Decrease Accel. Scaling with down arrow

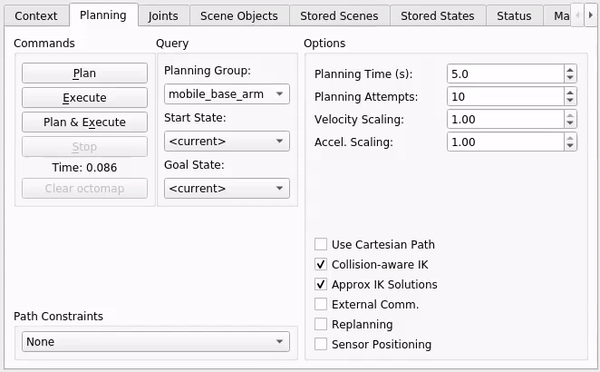(x=570, y=146)
